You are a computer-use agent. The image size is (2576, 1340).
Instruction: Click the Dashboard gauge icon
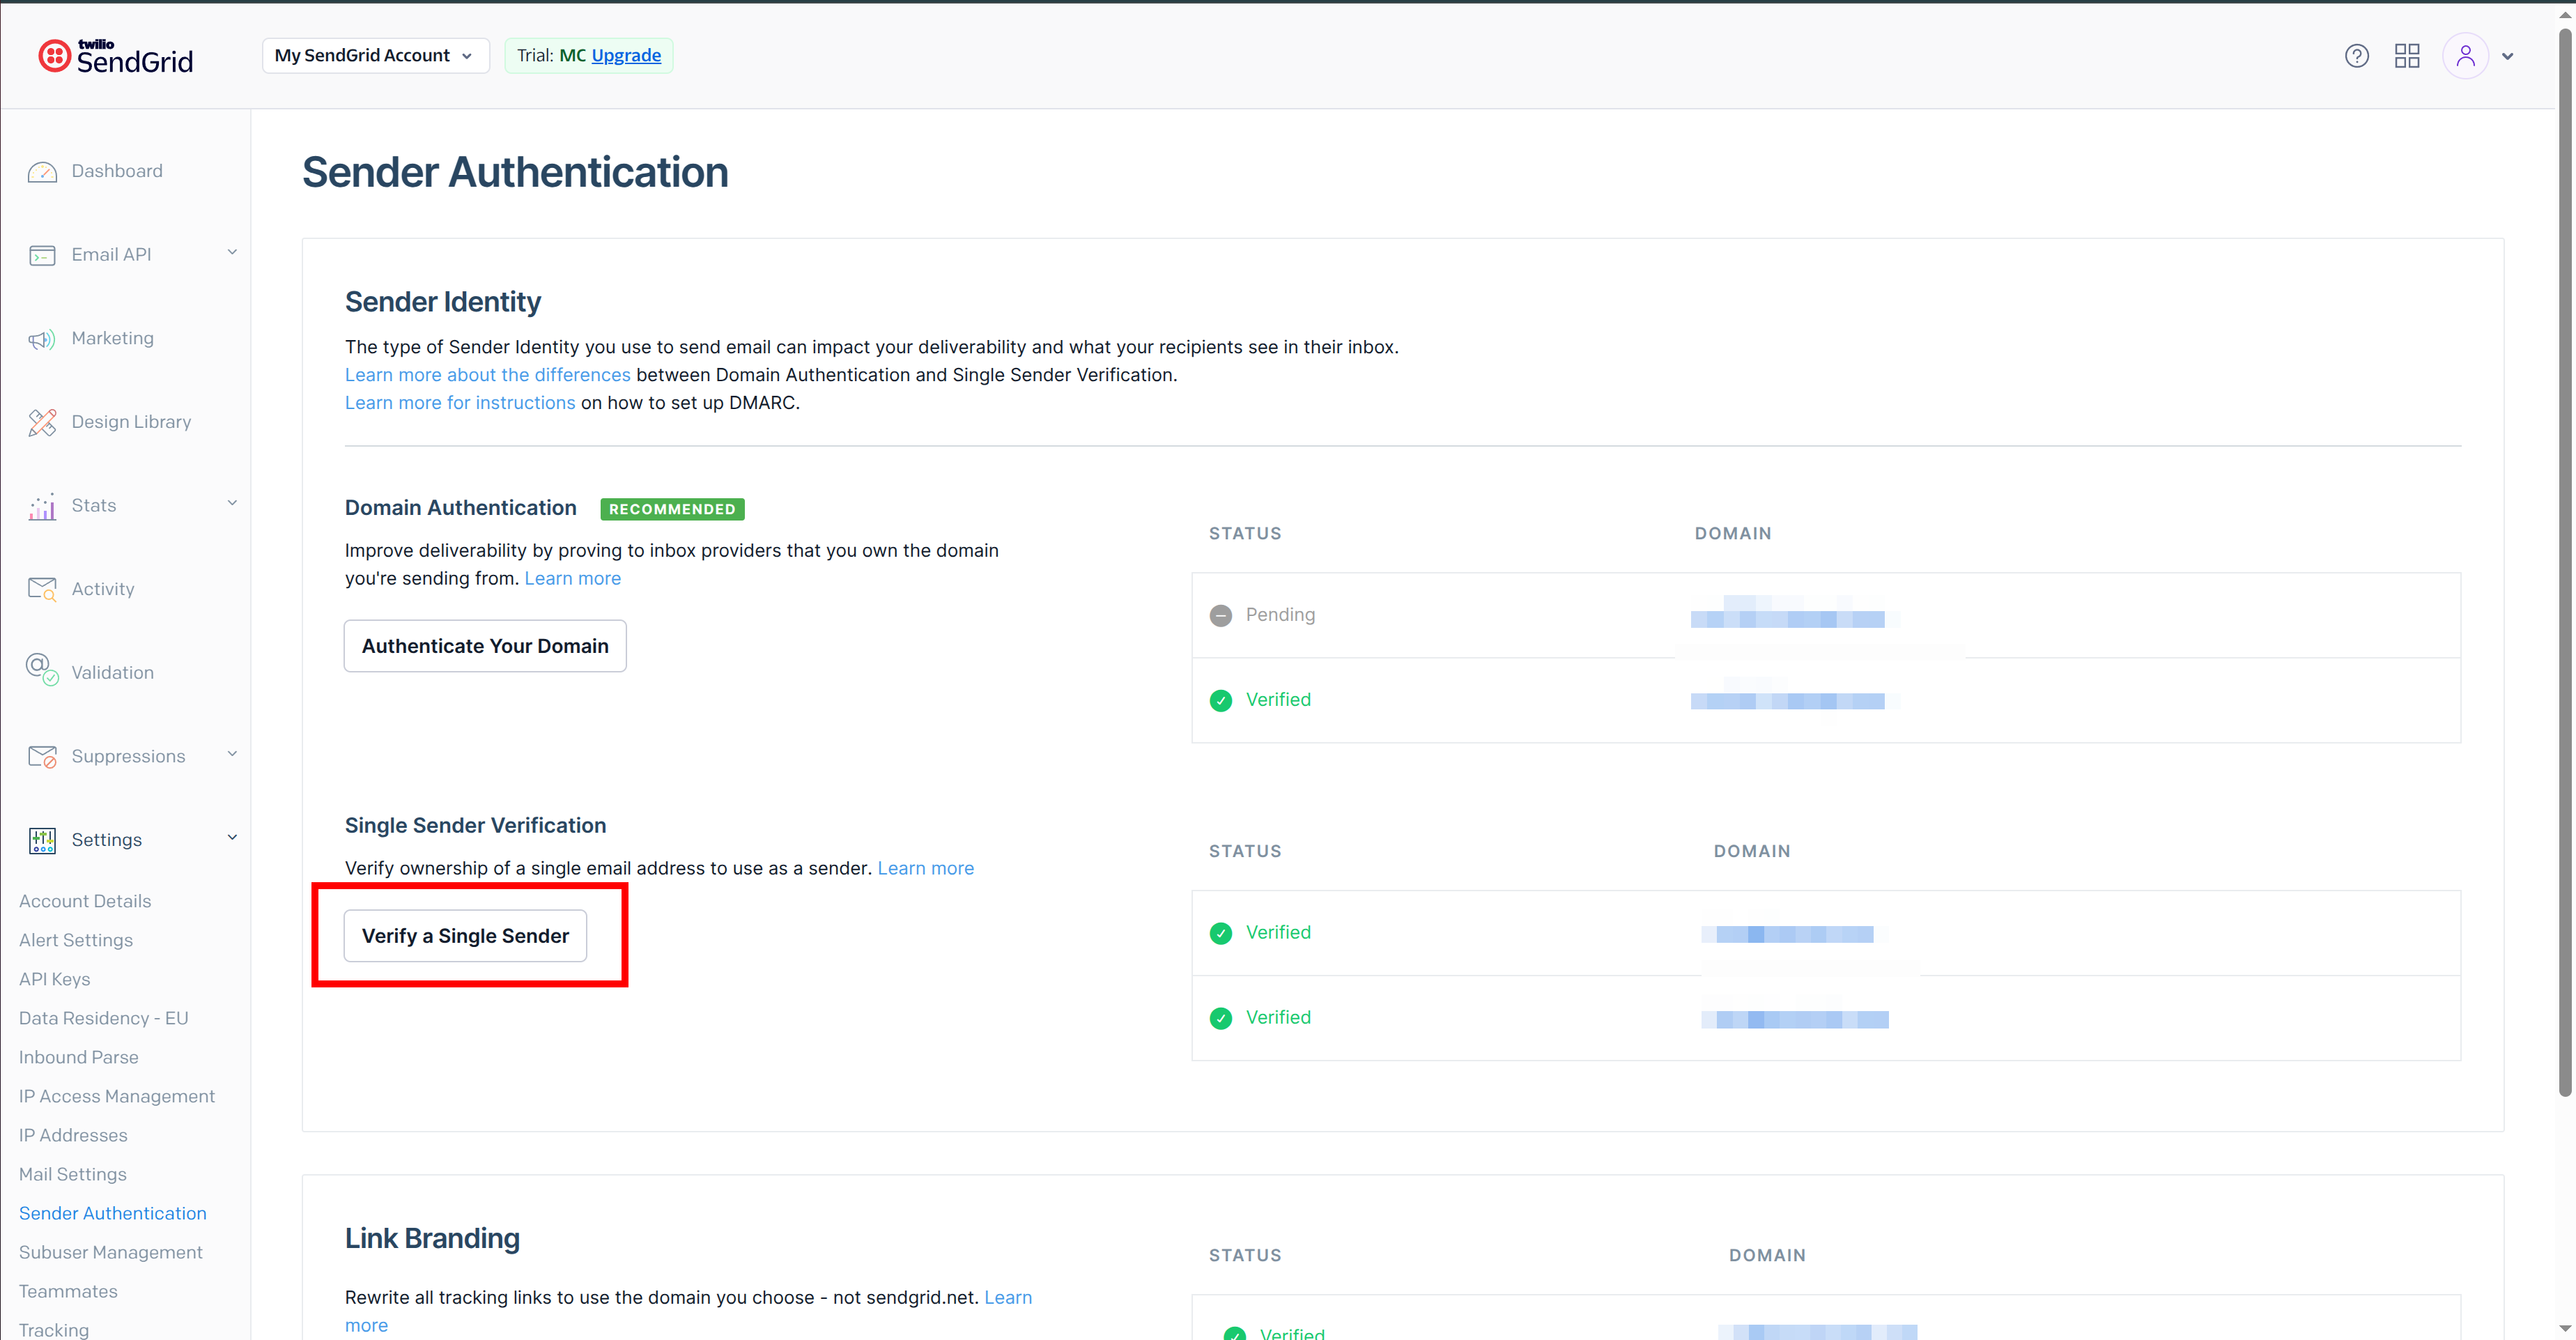(42, 172)
